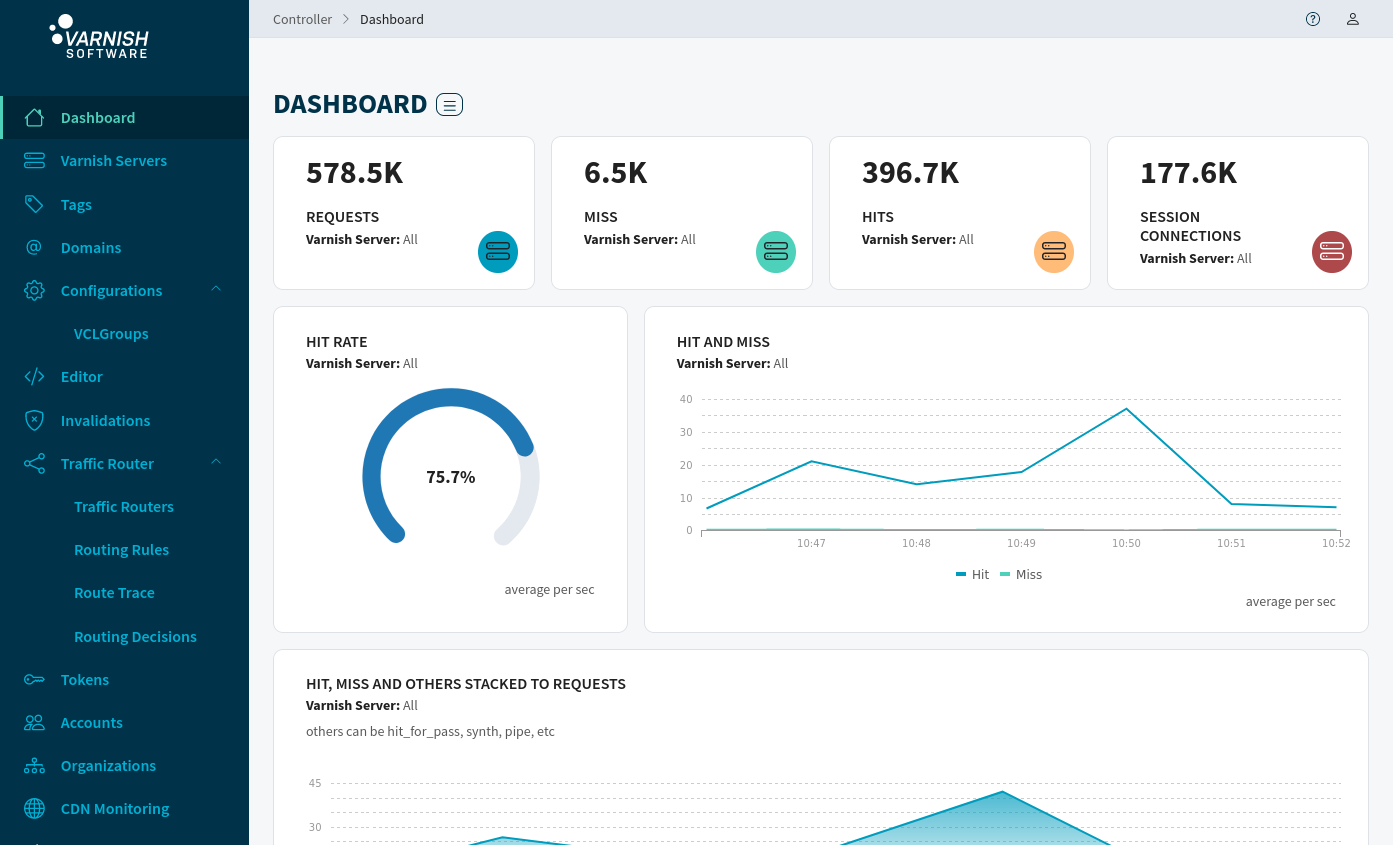Open Routing Rules submenu item
The image size is (1393, 845).
121,550
